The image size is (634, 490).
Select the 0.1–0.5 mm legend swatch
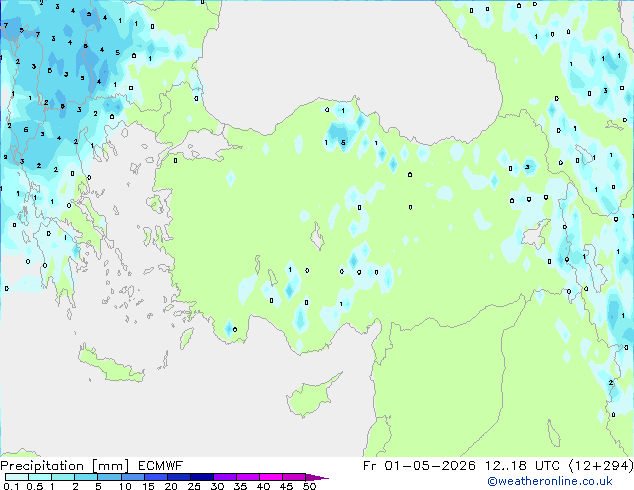coord(17,477)
